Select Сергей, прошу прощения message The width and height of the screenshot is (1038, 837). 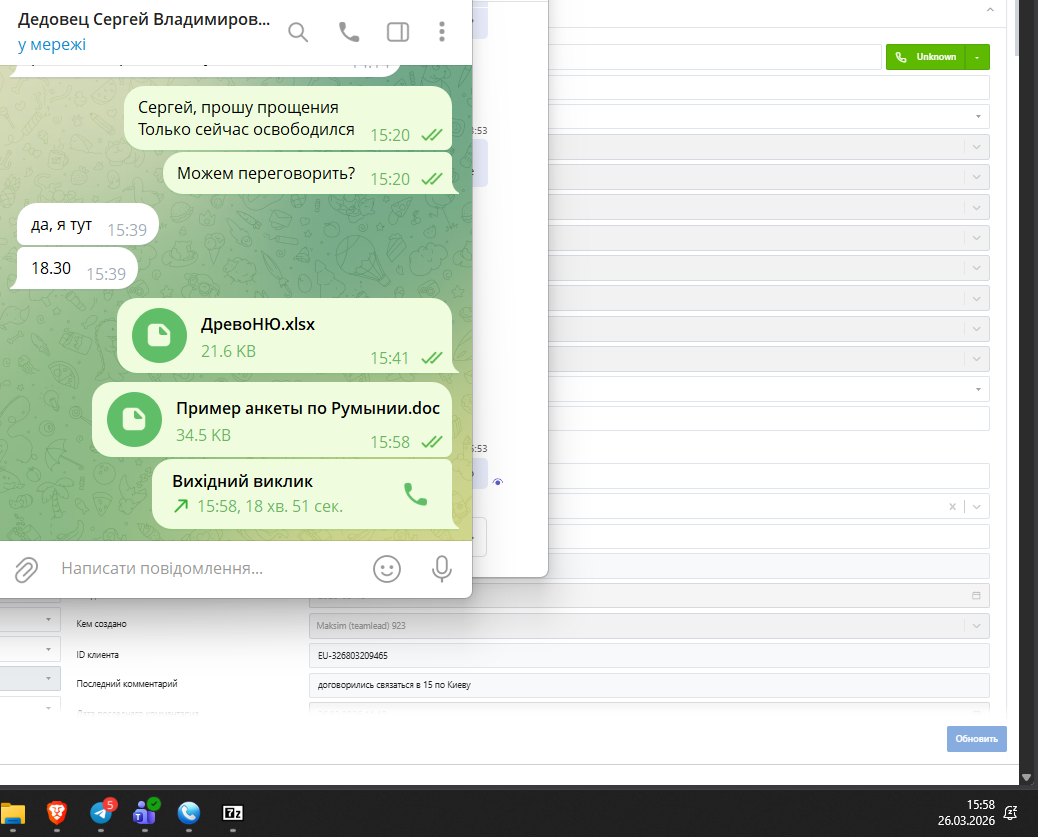[288, 118]
